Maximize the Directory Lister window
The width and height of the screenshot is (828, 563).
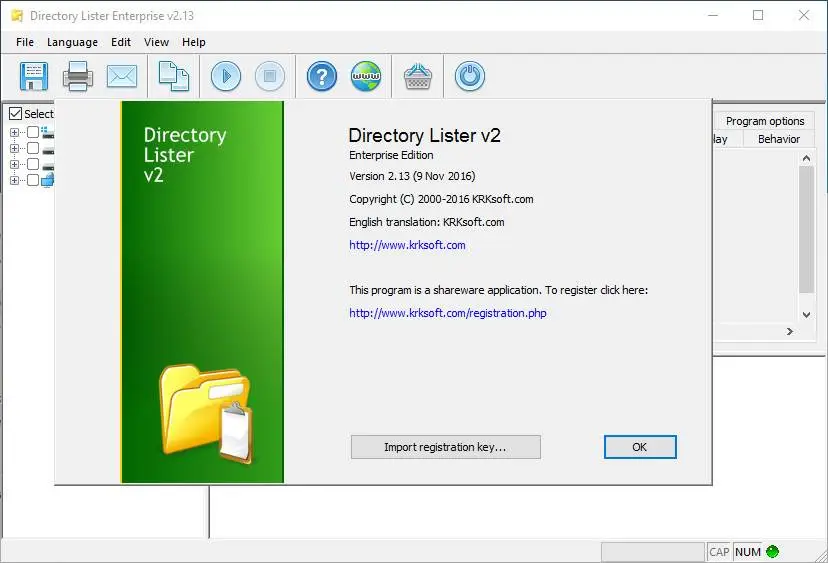pyautogui.click(x=758, y=15)
